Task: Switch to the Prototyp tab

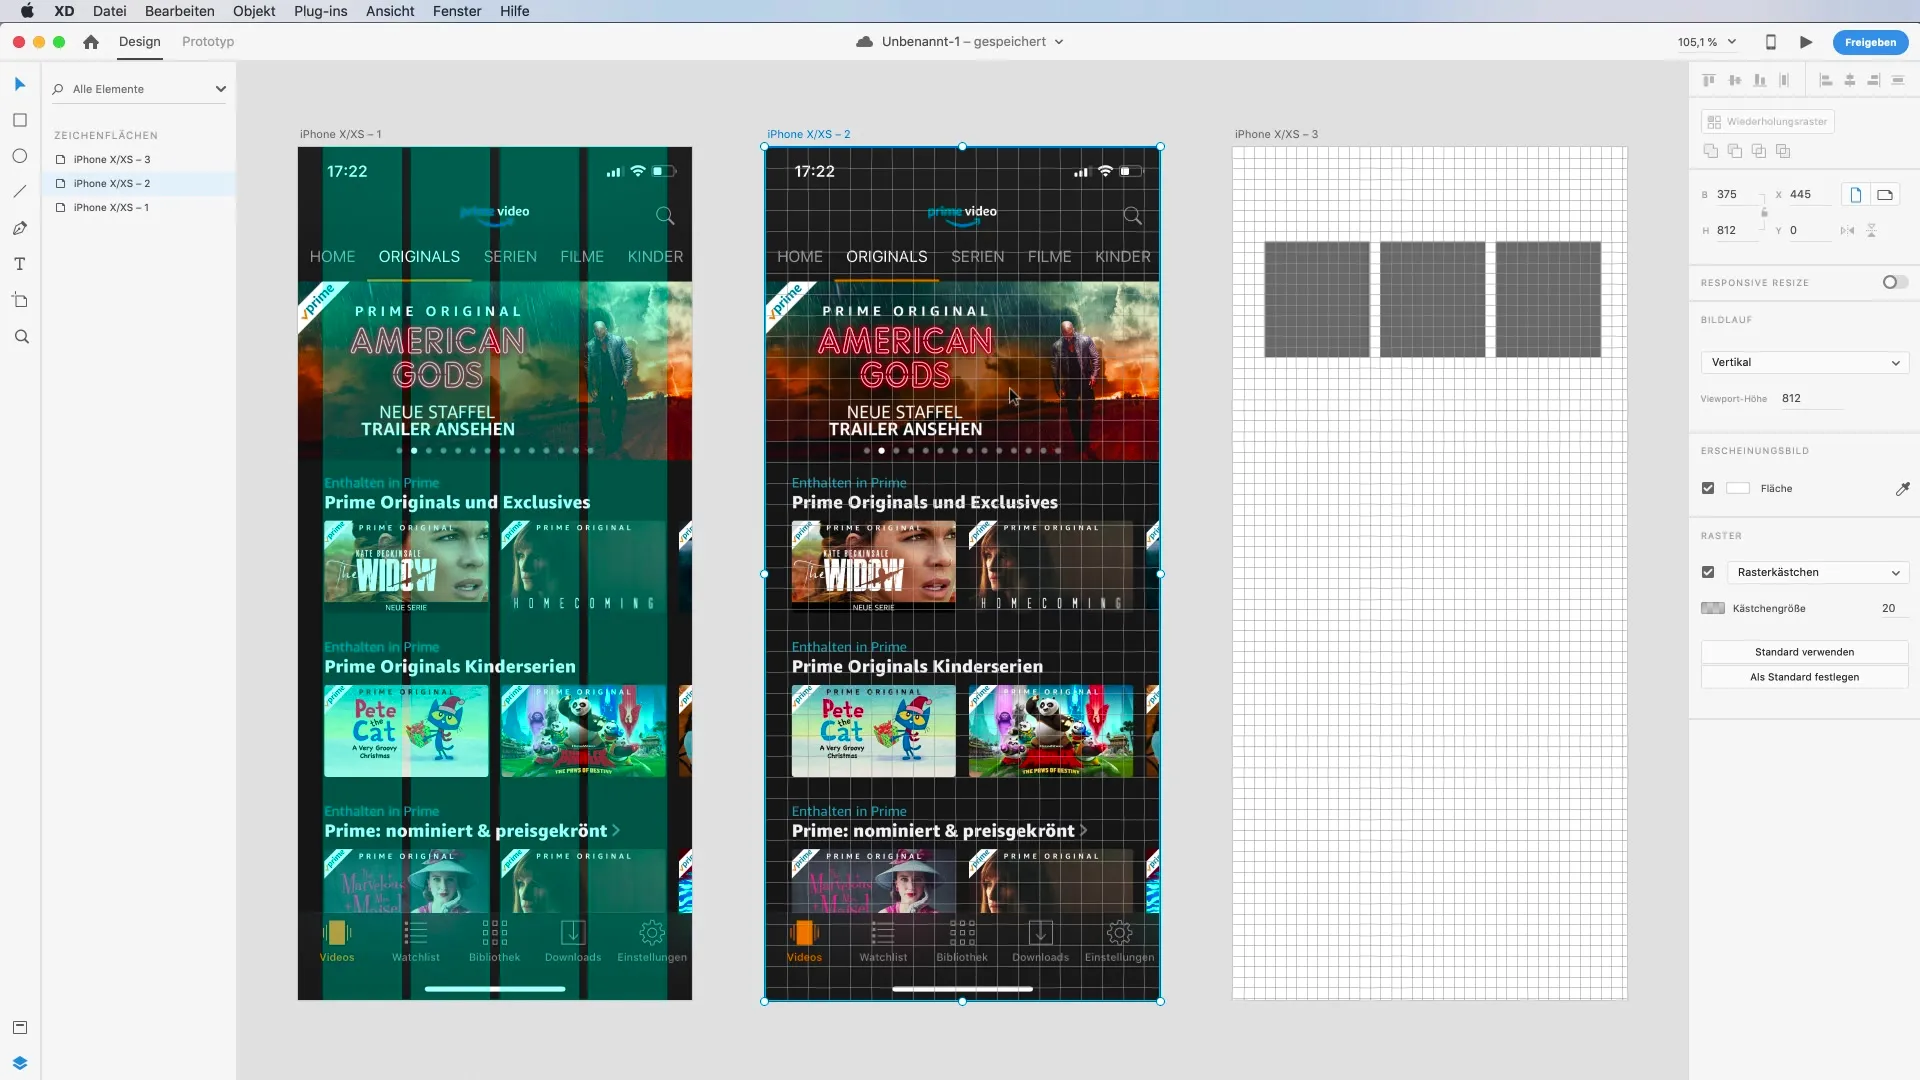Action: (208, 42)
